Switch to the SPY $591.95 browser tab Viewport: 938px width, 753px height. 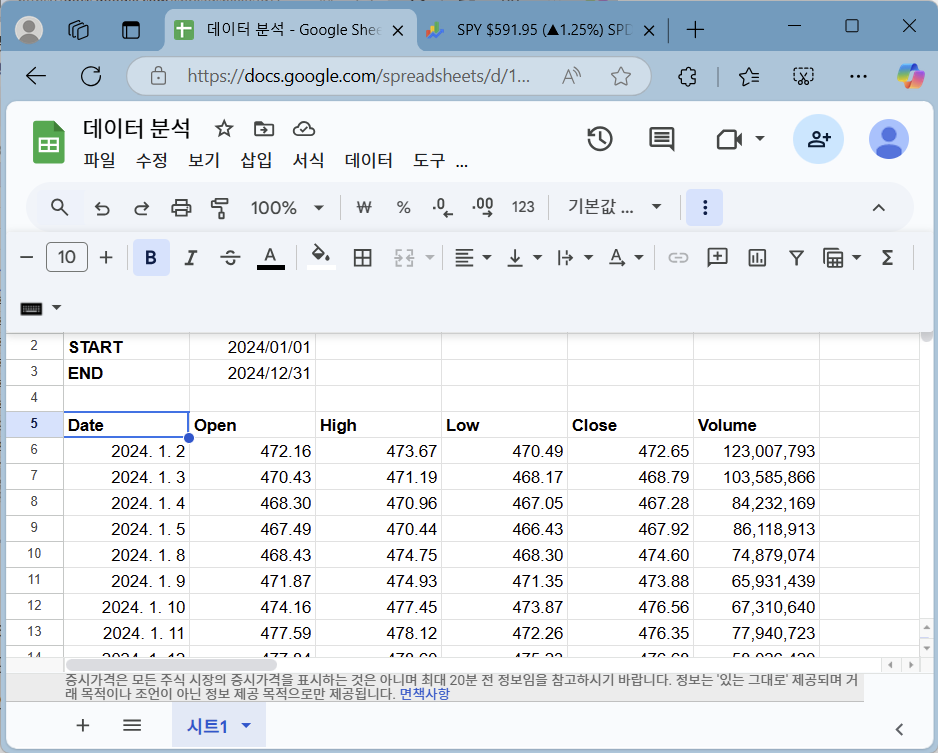540,30
